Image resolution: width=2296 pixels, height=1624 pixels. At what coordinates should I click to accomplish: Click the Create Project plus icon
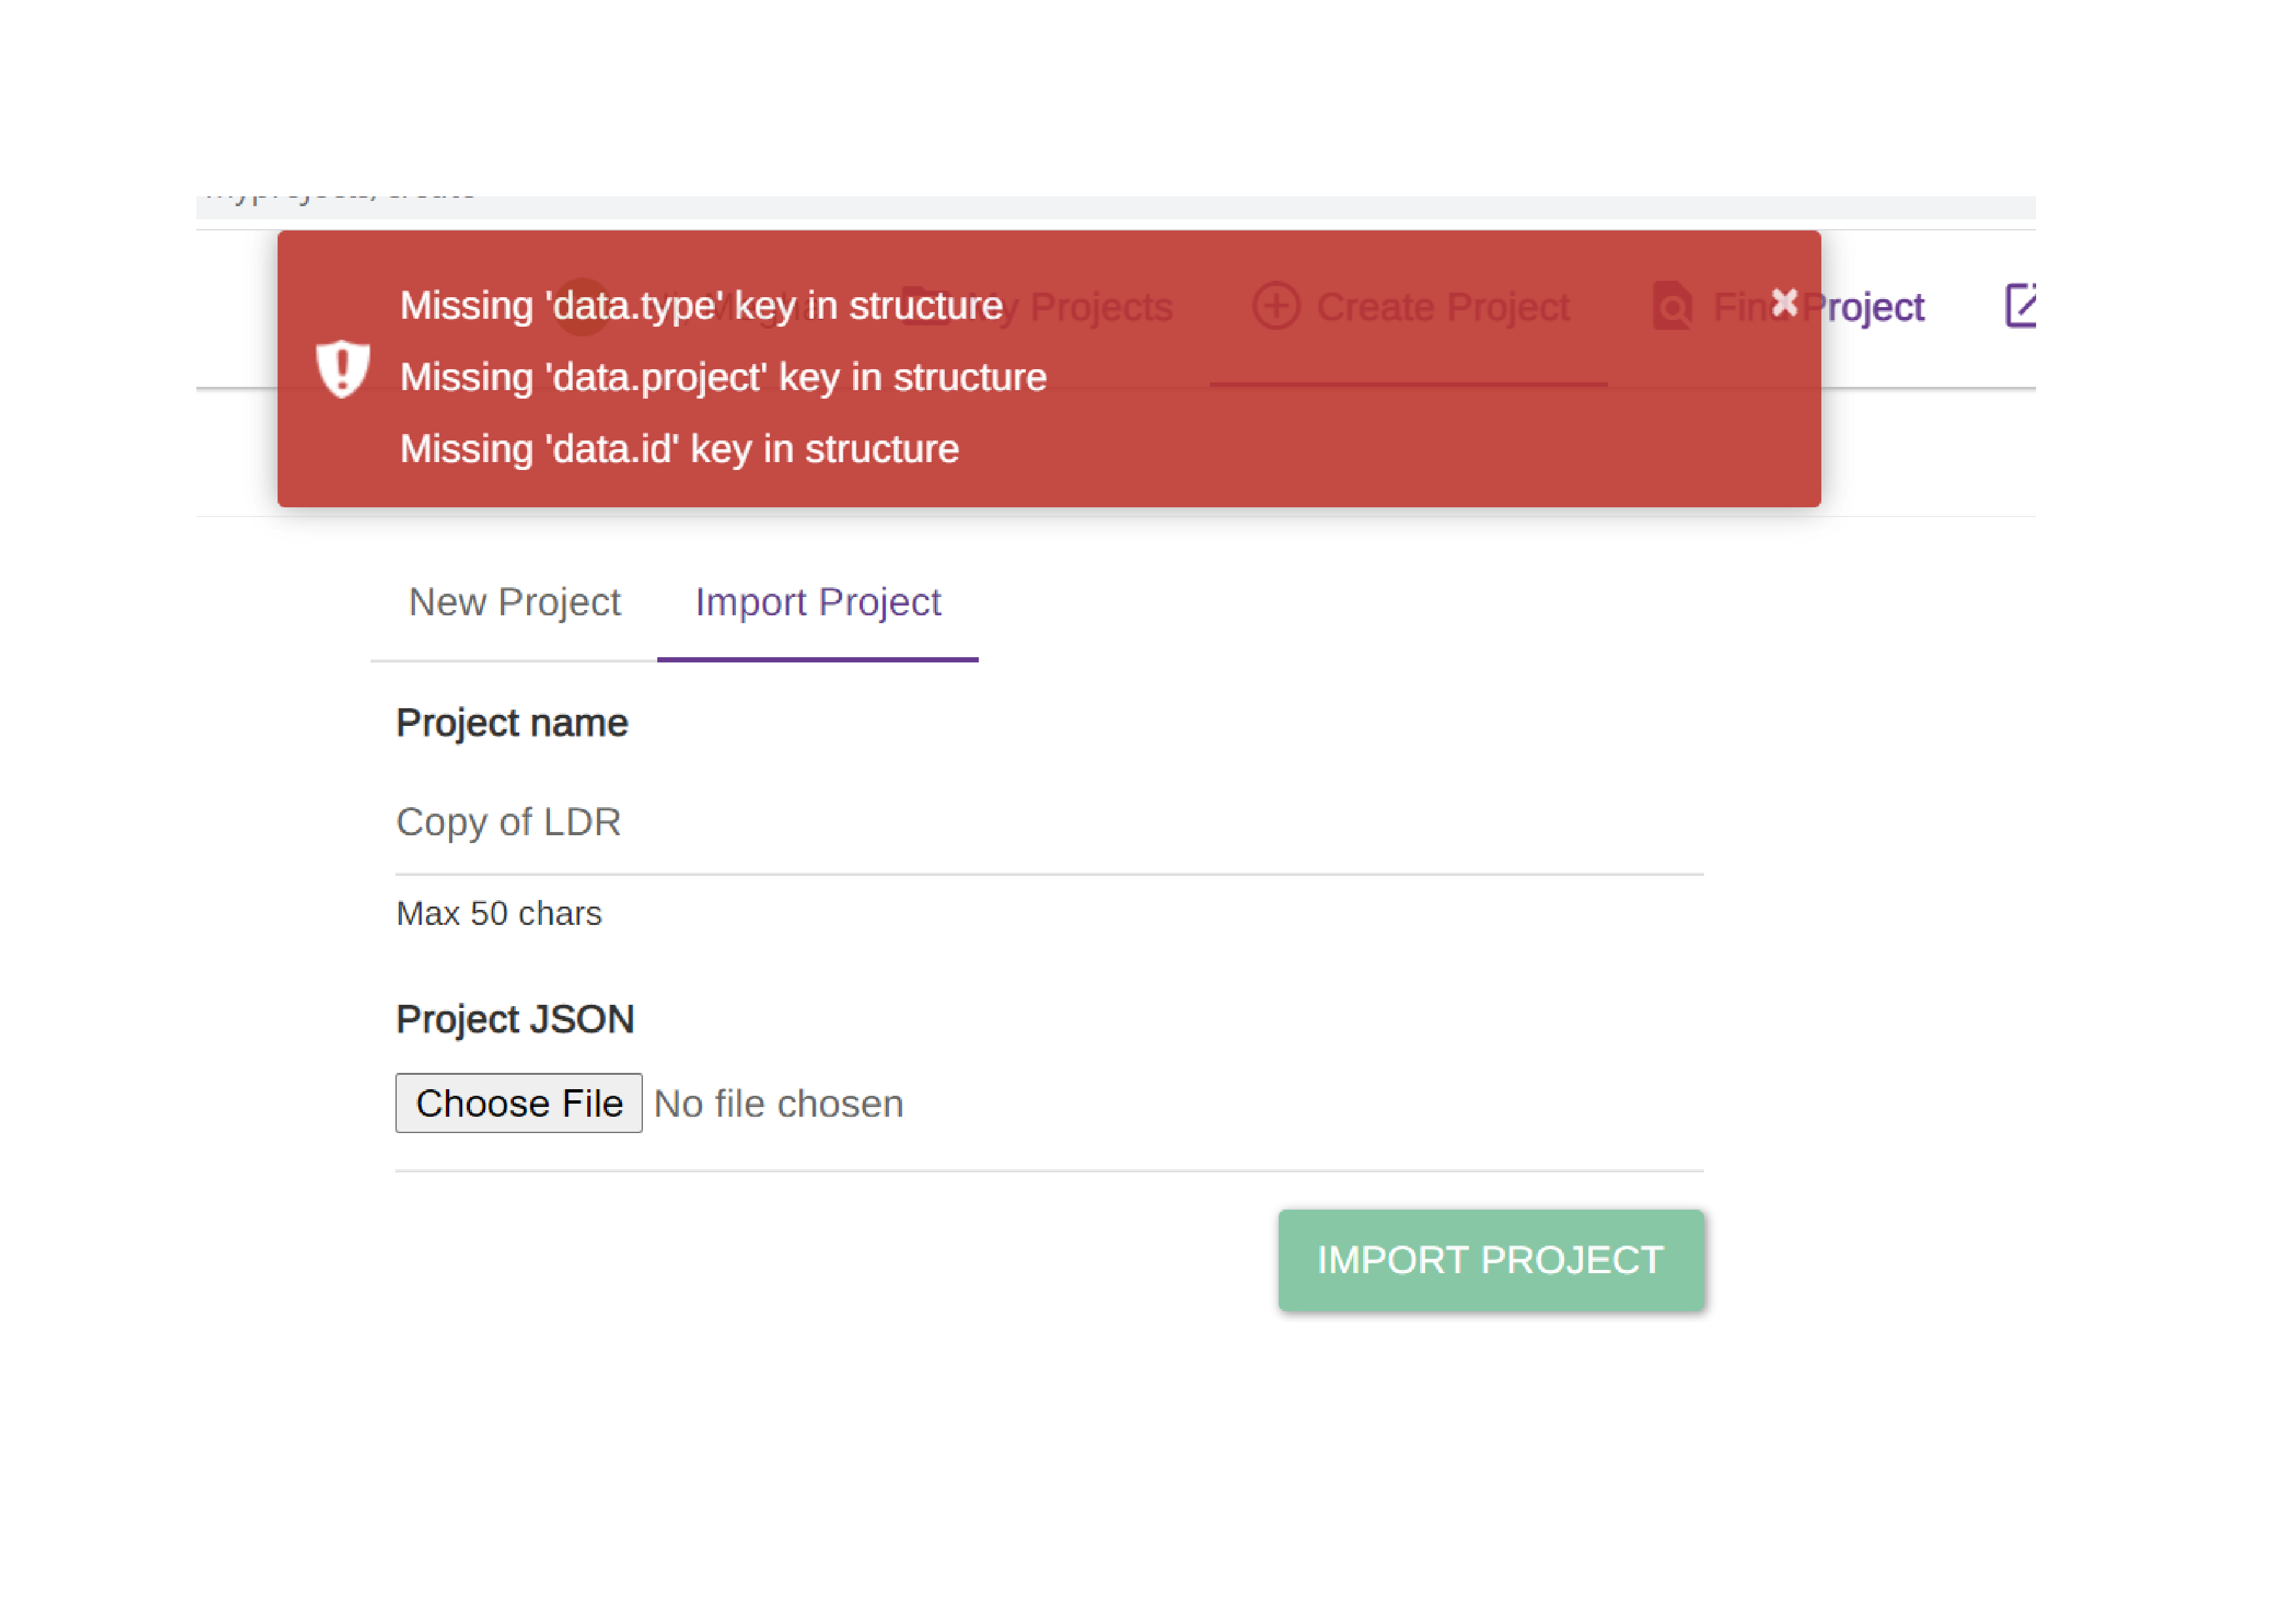[1276, 306]
